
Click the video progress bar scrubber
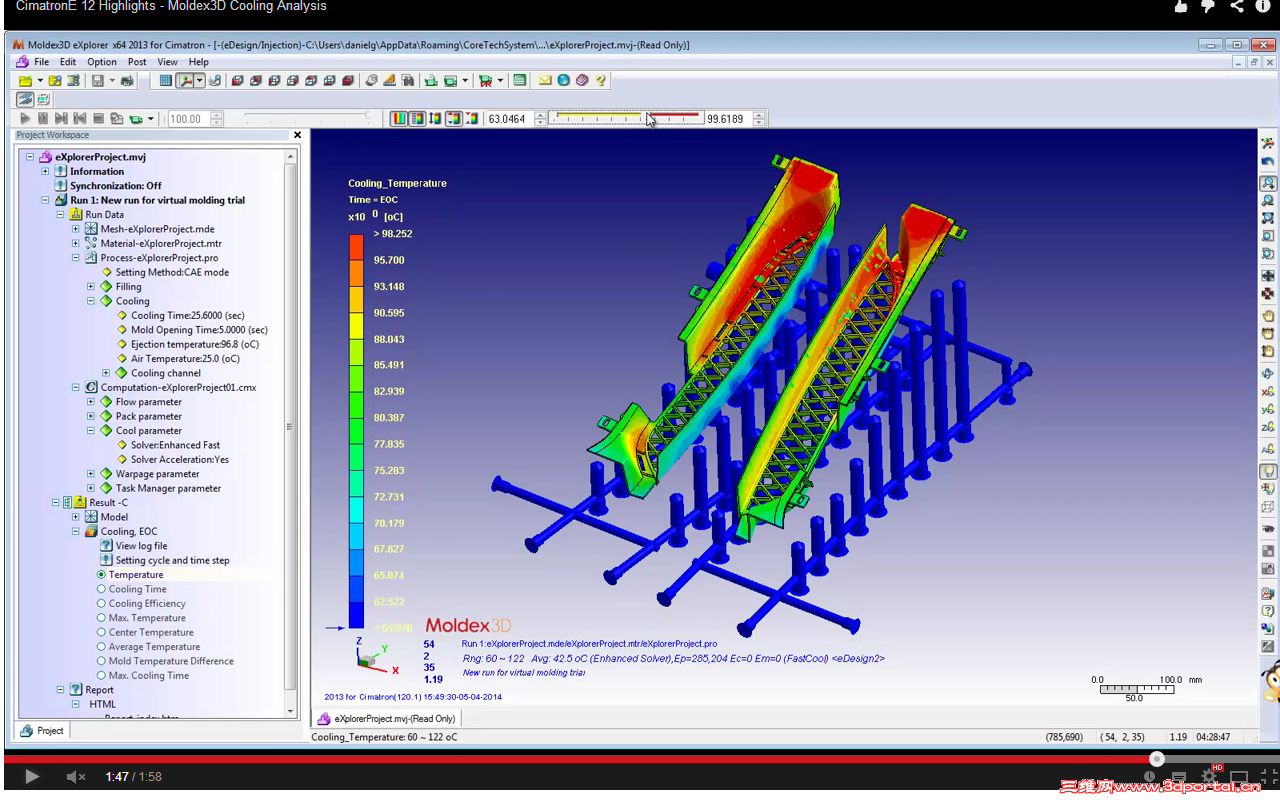tap(1157, 759)
